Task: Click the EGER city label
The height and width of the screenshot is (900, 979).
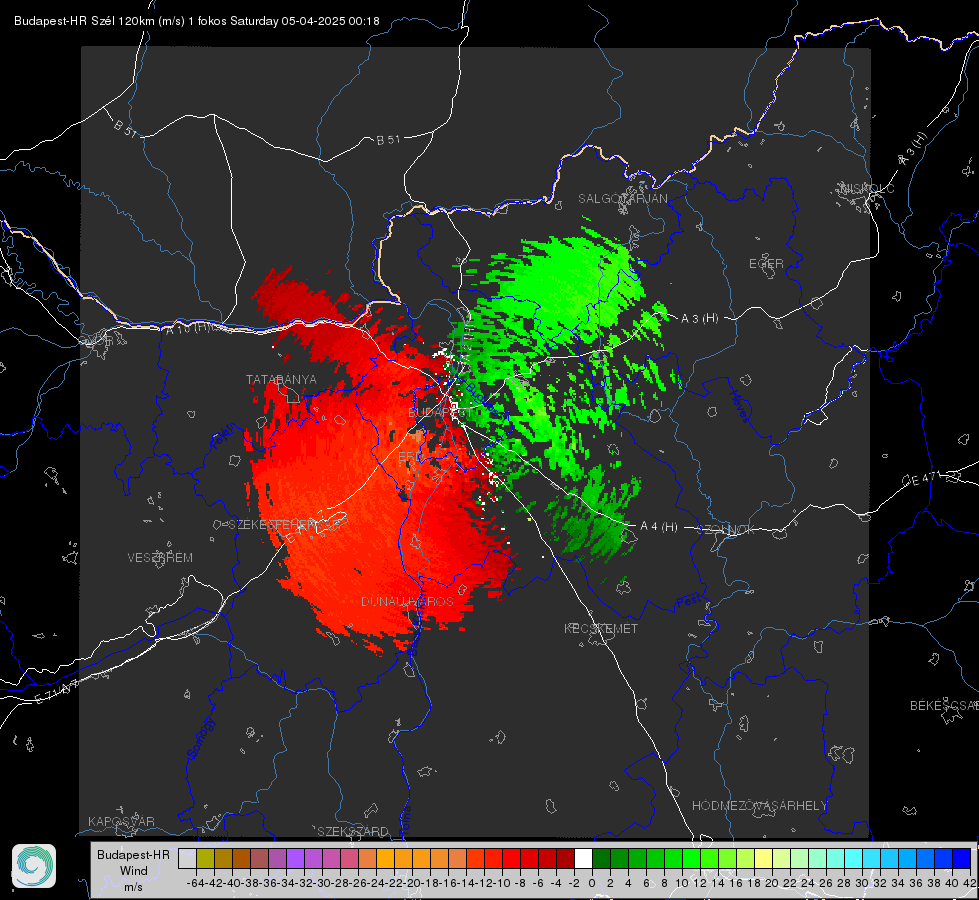Action: click(766, 264)
